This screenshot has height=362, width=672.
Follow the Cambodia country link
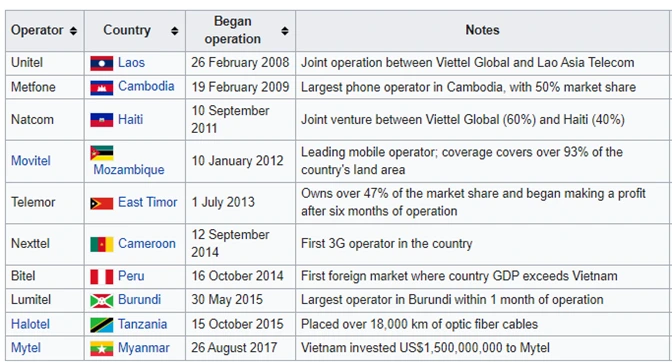[146, 86]
